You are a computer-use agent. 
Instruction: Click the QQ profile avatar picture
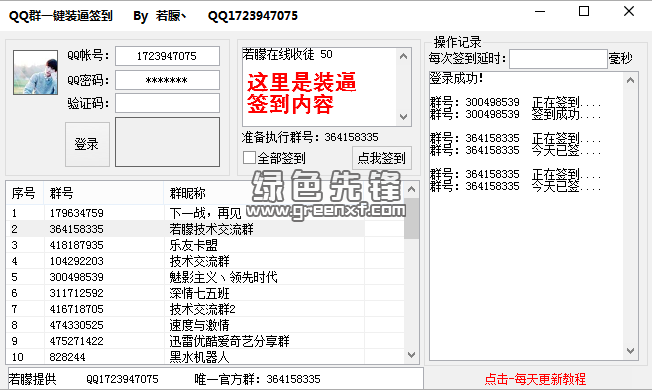(x=35, y=72)
